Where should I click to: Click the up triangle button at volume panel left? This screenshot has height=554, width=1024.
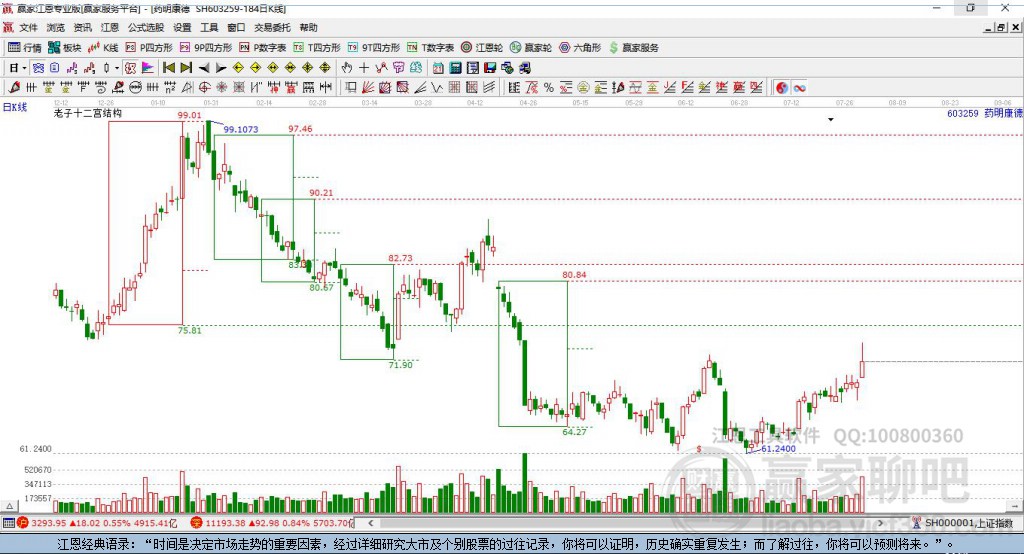[x=10, y=506]
